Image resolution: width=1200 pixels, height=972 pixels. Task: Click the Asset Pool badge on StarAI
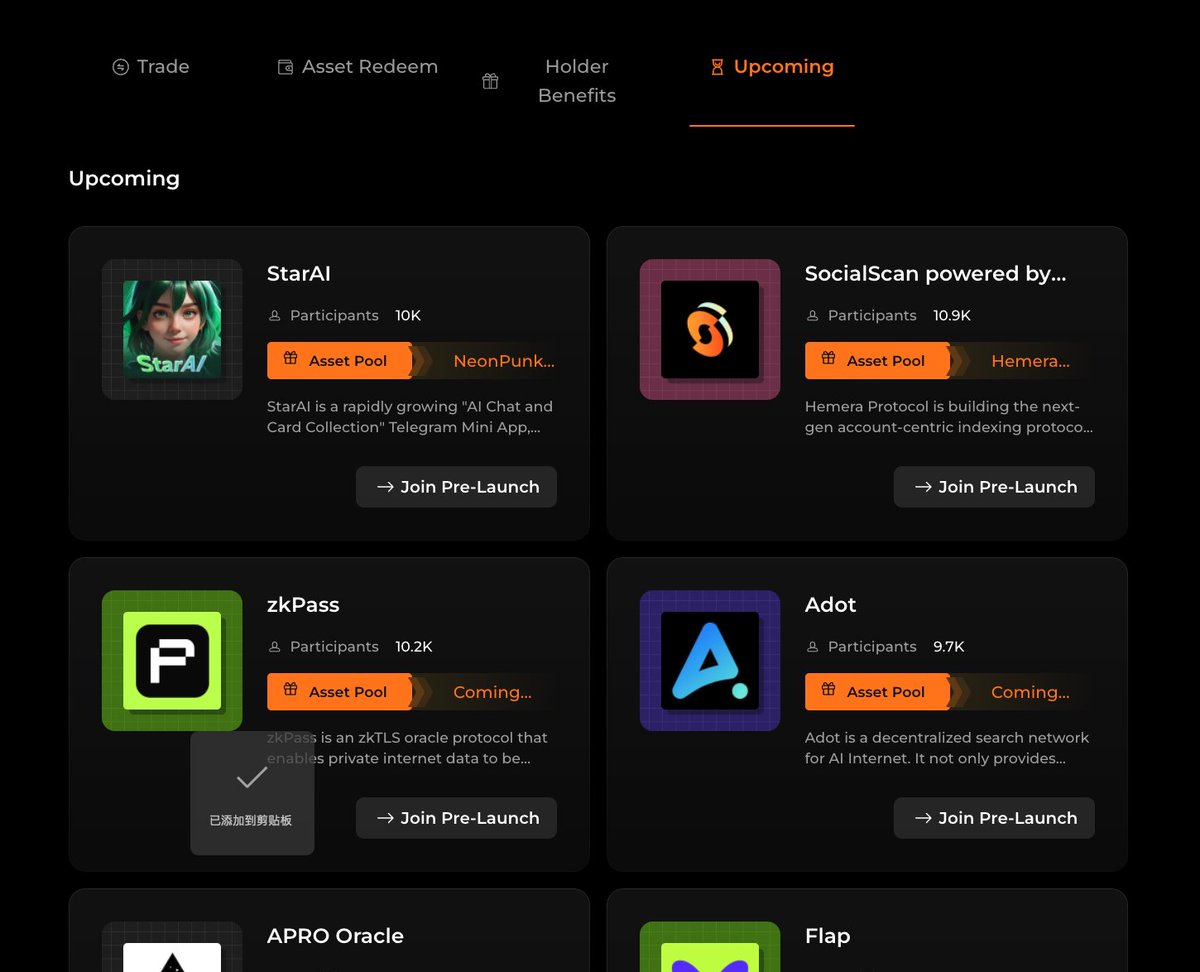(340, 361)
